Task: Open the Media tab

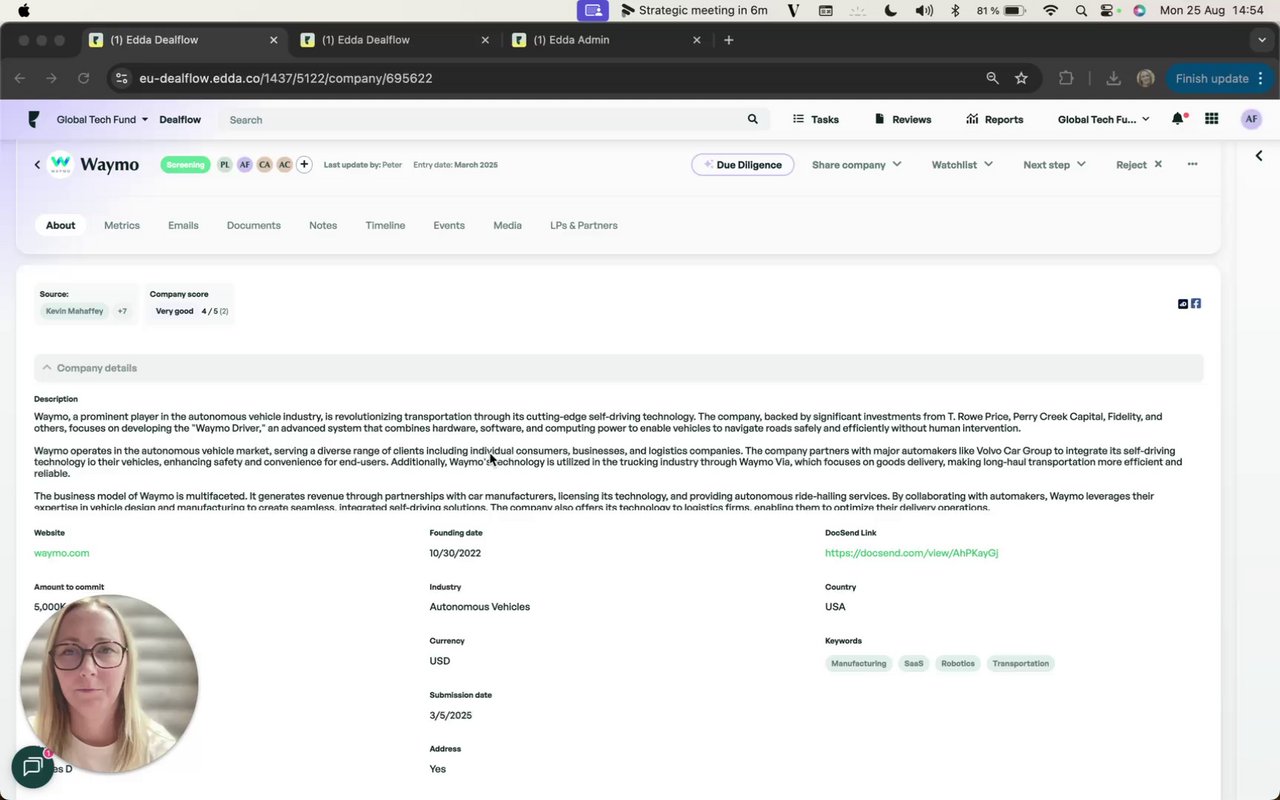Action: (507, 226)
